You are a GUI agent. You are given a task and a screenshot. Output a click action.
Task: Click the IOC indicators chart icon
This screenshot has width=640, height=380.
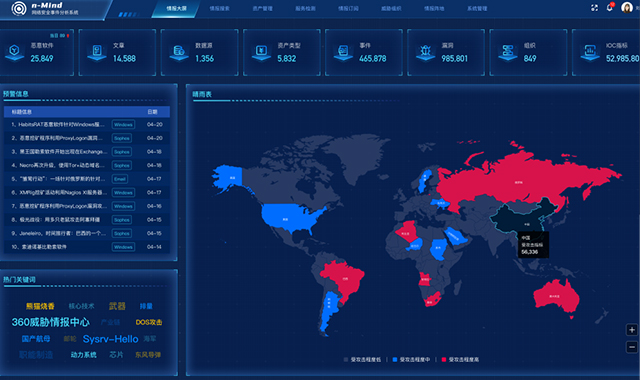(590, 52)
